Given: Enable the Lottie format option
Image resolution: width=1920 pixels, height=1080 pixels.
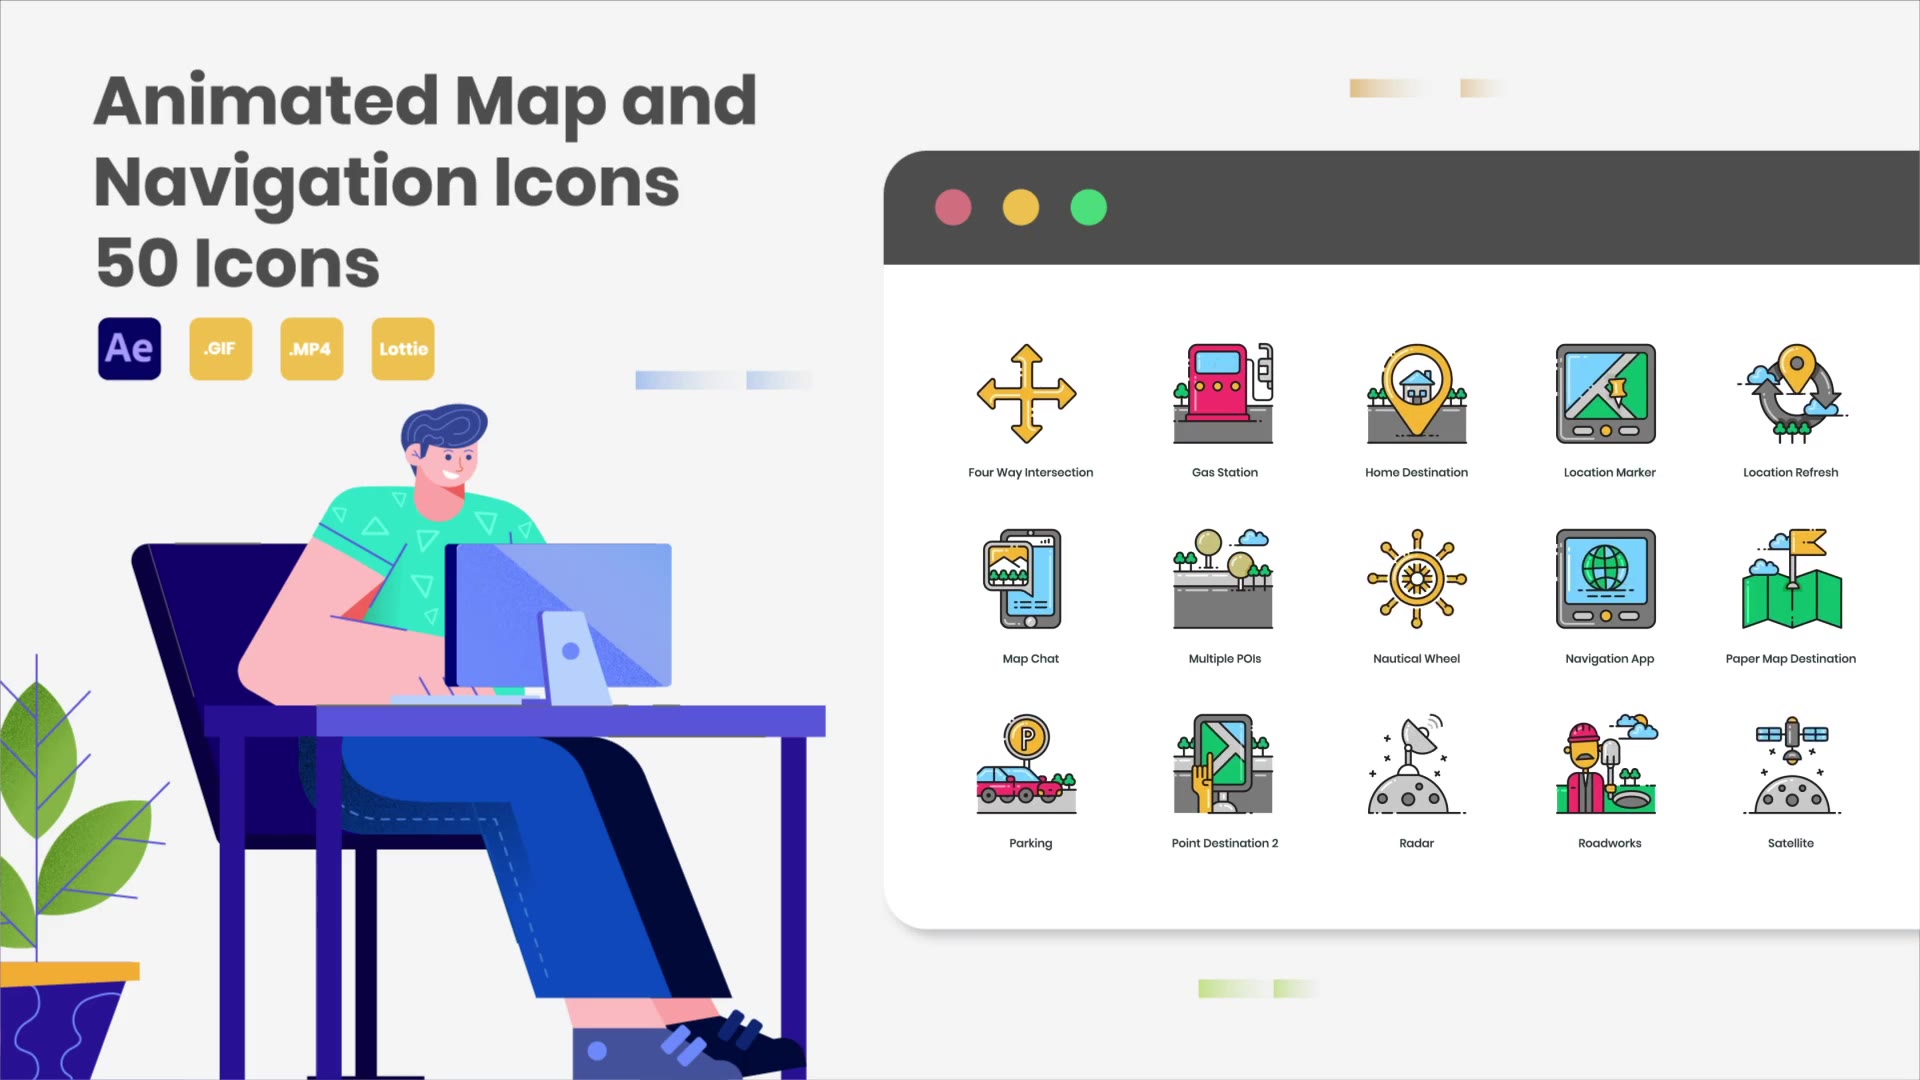Looking at the screenshot, I should 402,348.
